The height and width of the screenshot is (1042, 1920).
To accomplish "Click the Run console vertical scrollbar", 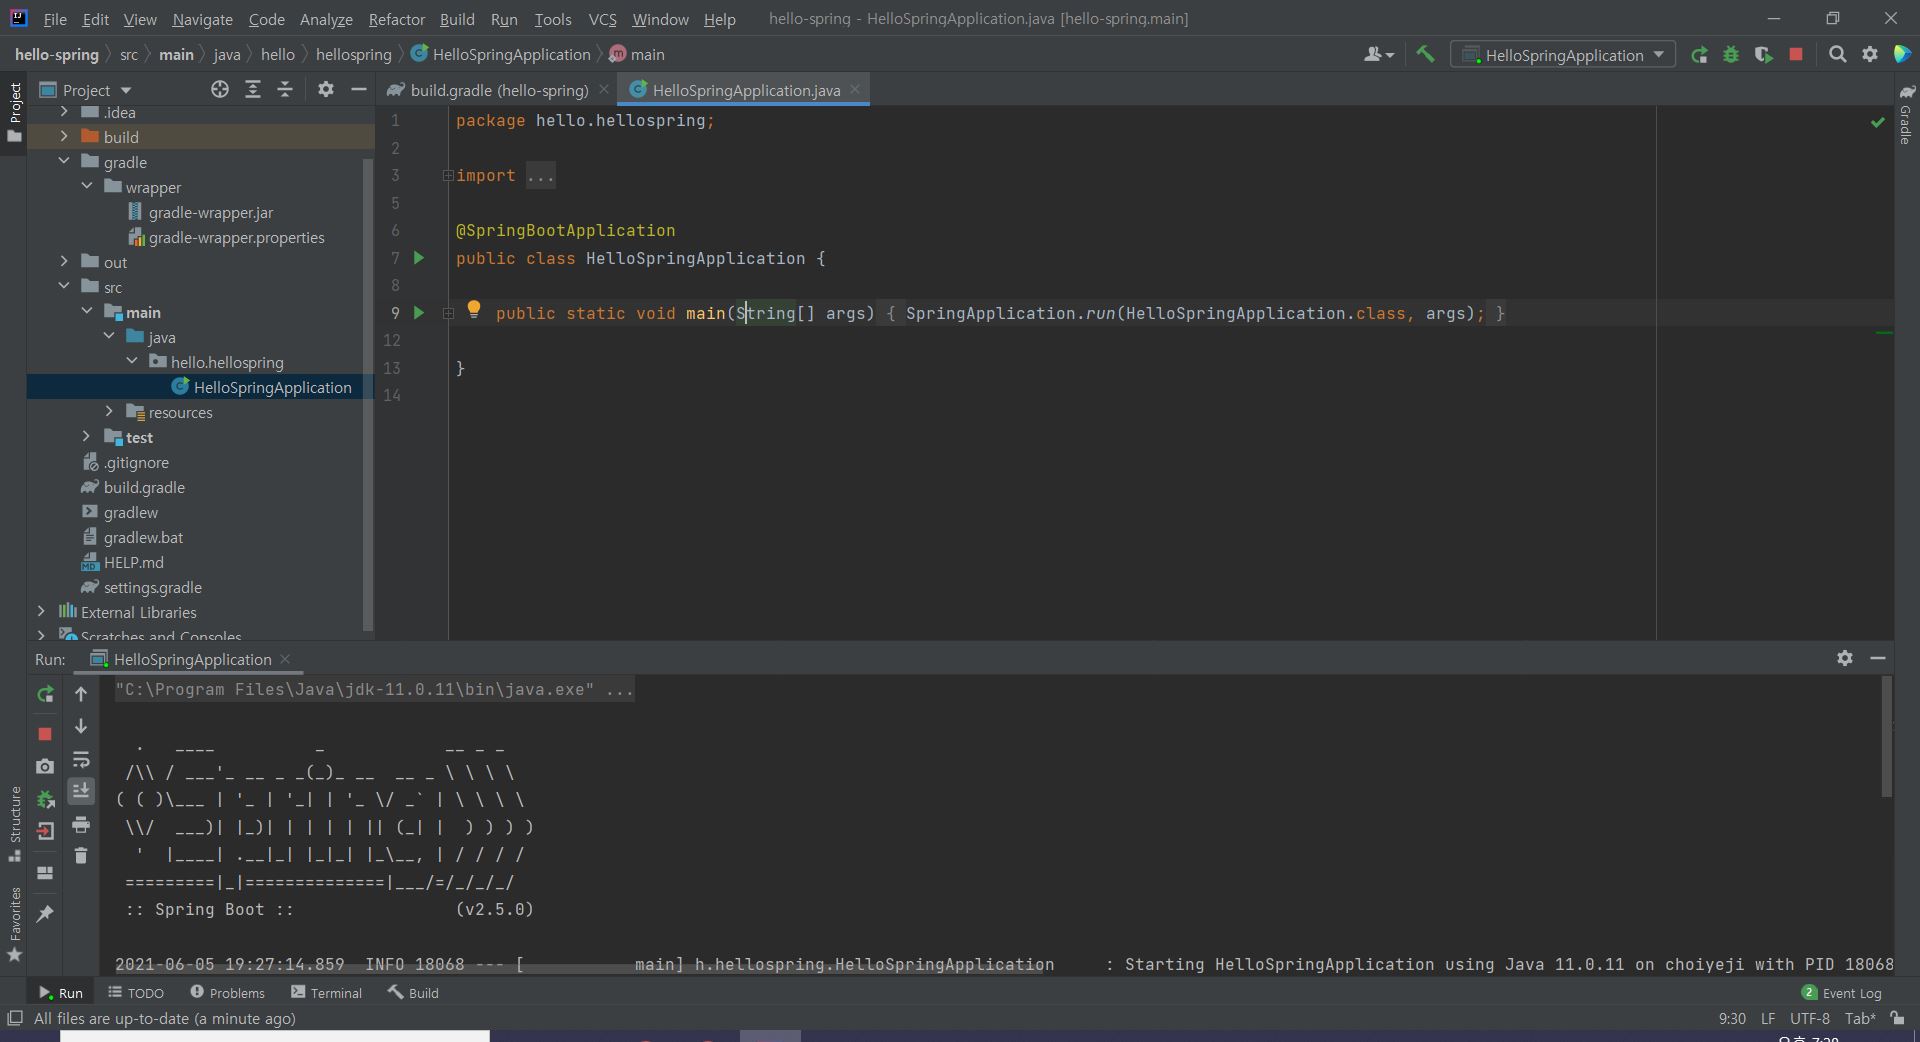I will point(1887,738).
